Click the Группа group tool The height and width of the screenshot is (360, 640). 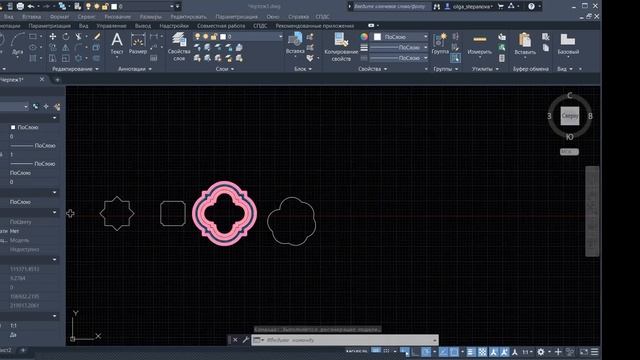(x=440, y=43)
